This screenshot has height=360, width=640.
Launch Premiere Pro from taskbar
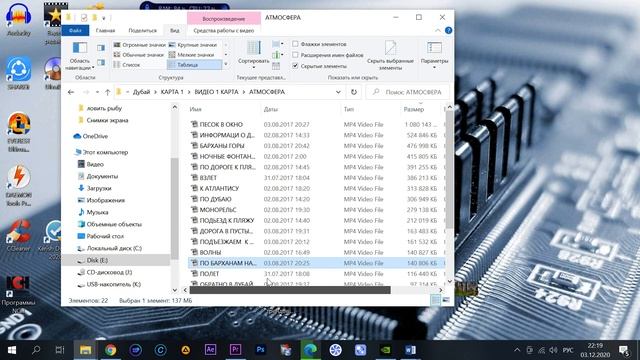point(236,350)
